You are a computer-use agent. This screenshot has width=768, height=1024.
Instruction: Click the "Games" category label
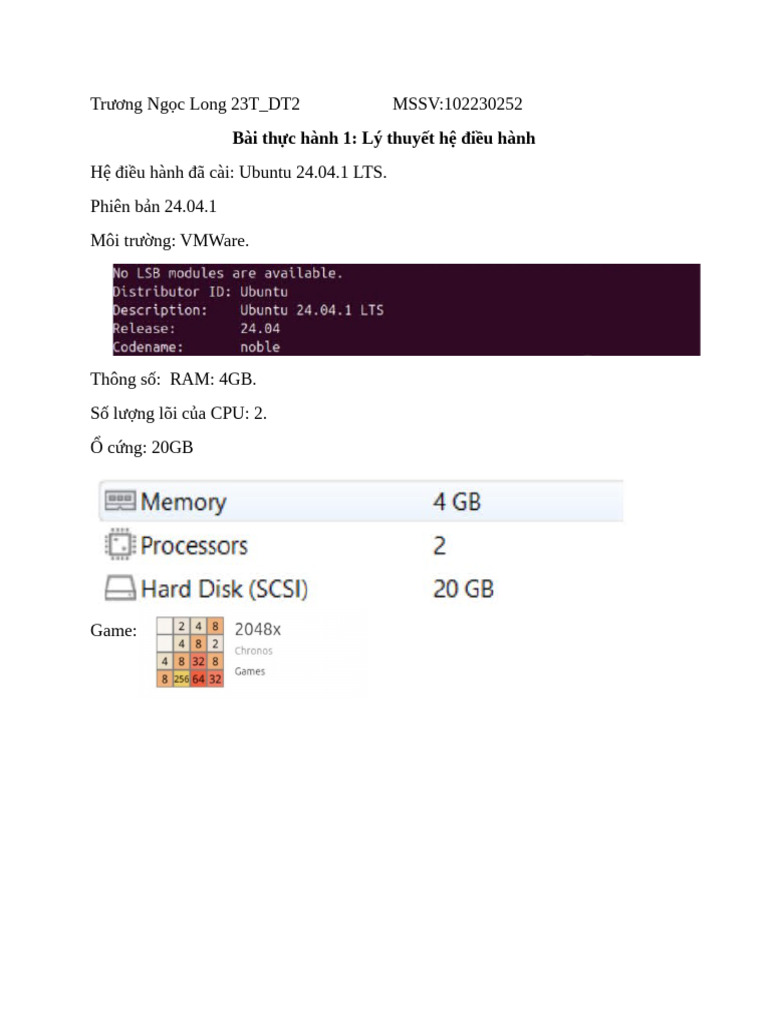coord(250,672)
